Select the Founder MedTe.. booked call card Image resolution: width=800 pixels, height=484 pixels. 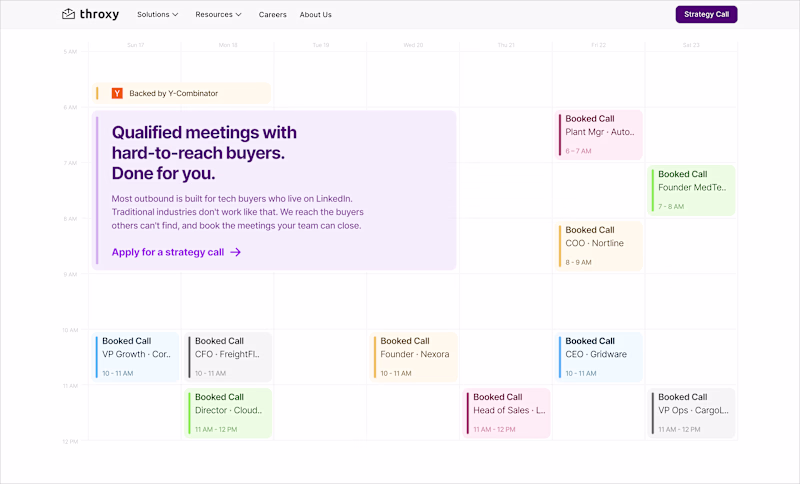(x=691, y=190)
